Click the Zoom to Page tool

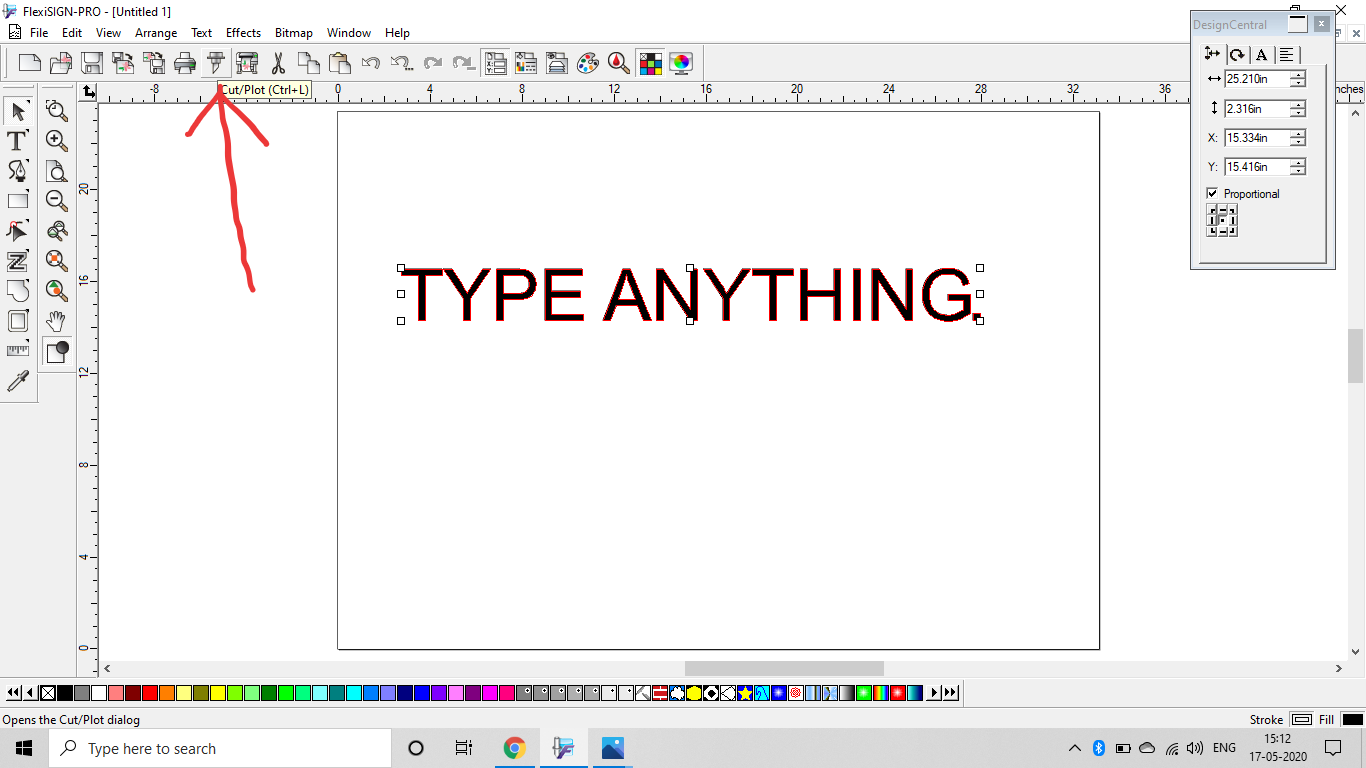click(57, 171)
